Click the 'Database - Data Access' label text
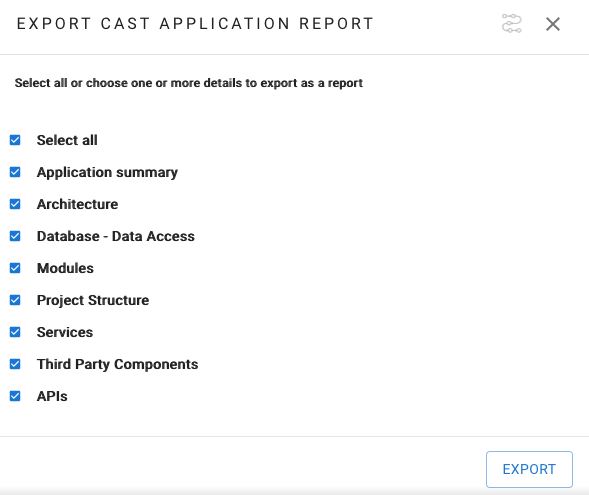589x495 pixels. [116, 236]
